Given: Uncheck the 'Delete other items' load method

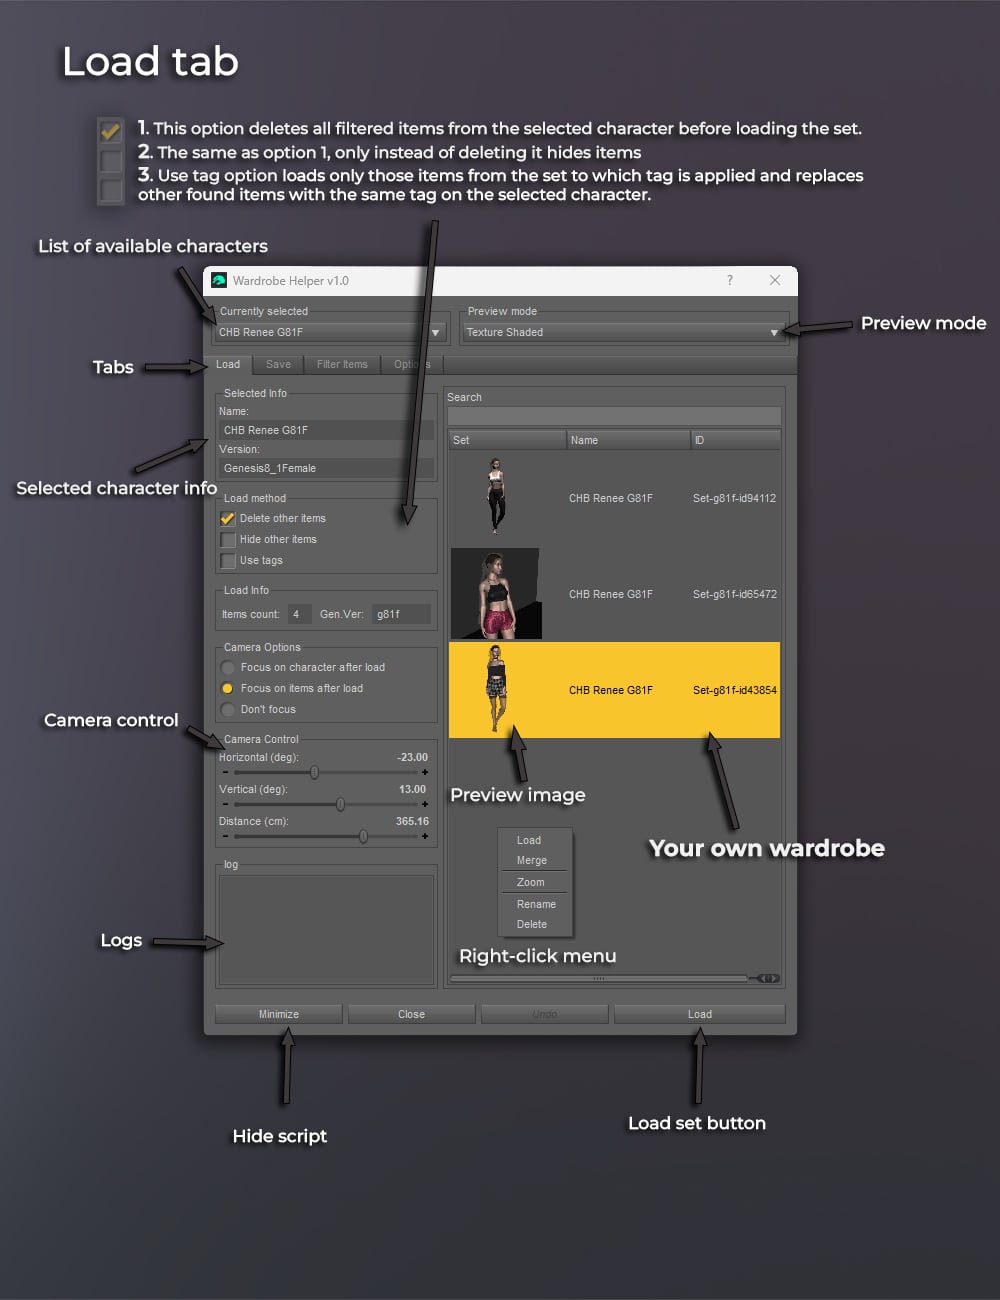Looking at the screenshot, I should [x=228, y=518].
